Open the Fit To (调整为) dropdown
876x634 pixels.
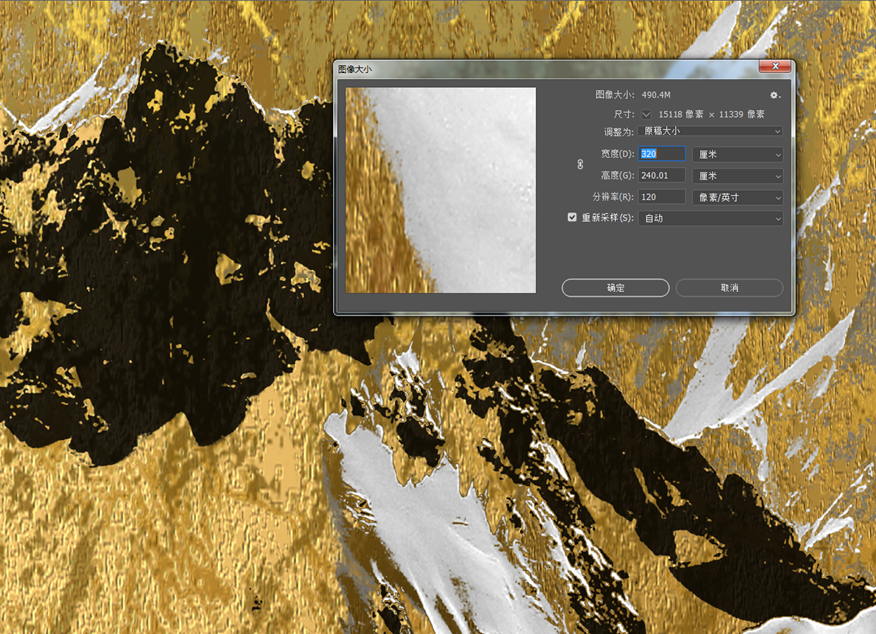coord(710,131)
